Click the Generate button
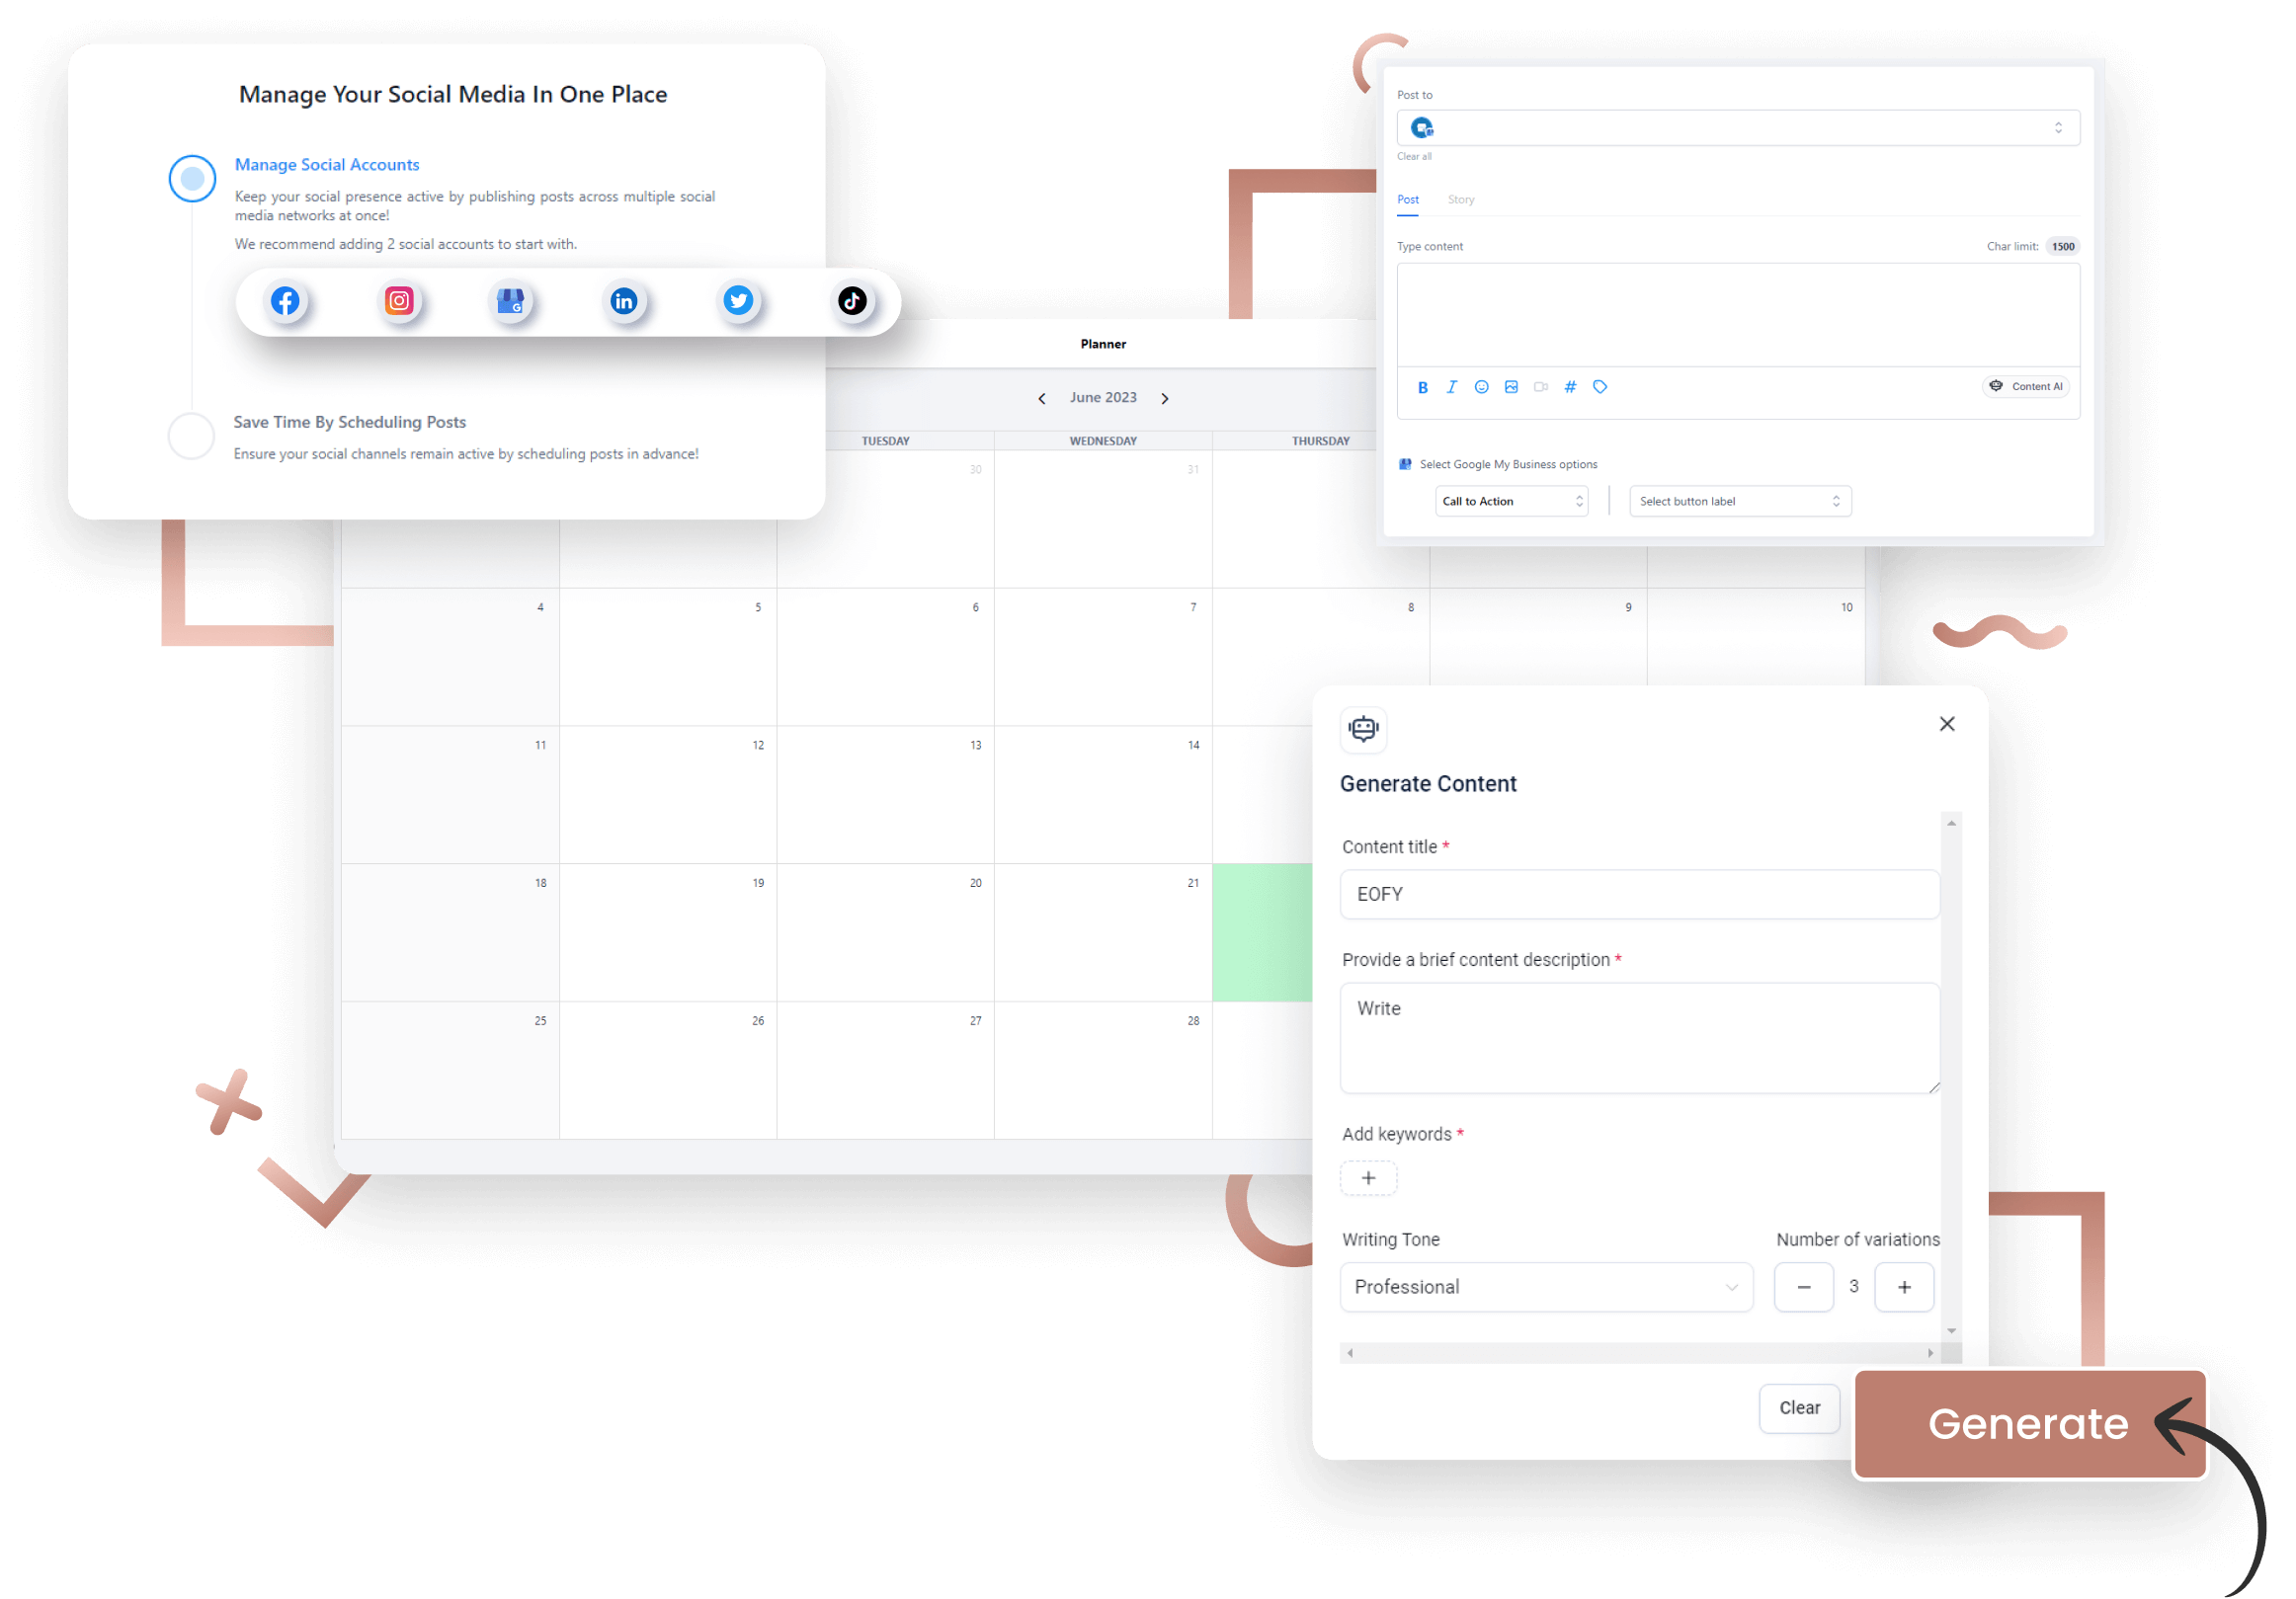2296x1599 pixels. (x=2027, y=1423)
